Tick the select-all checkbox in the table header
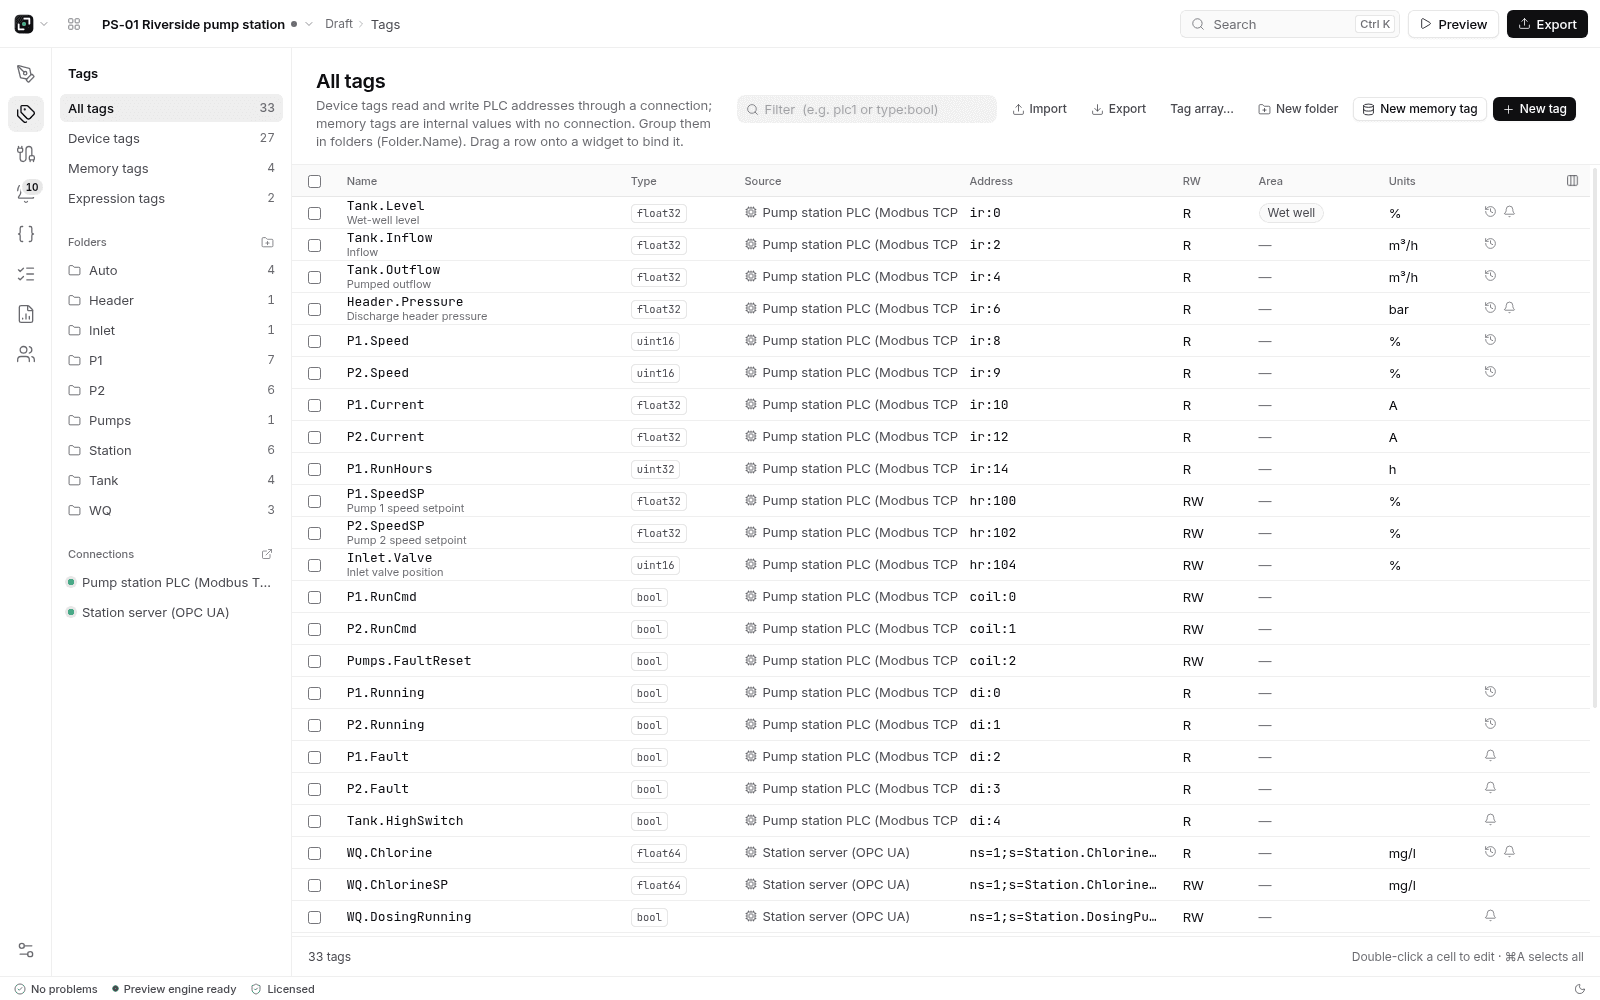This screenshot has height=1000, width=1600. click(315, 181)
